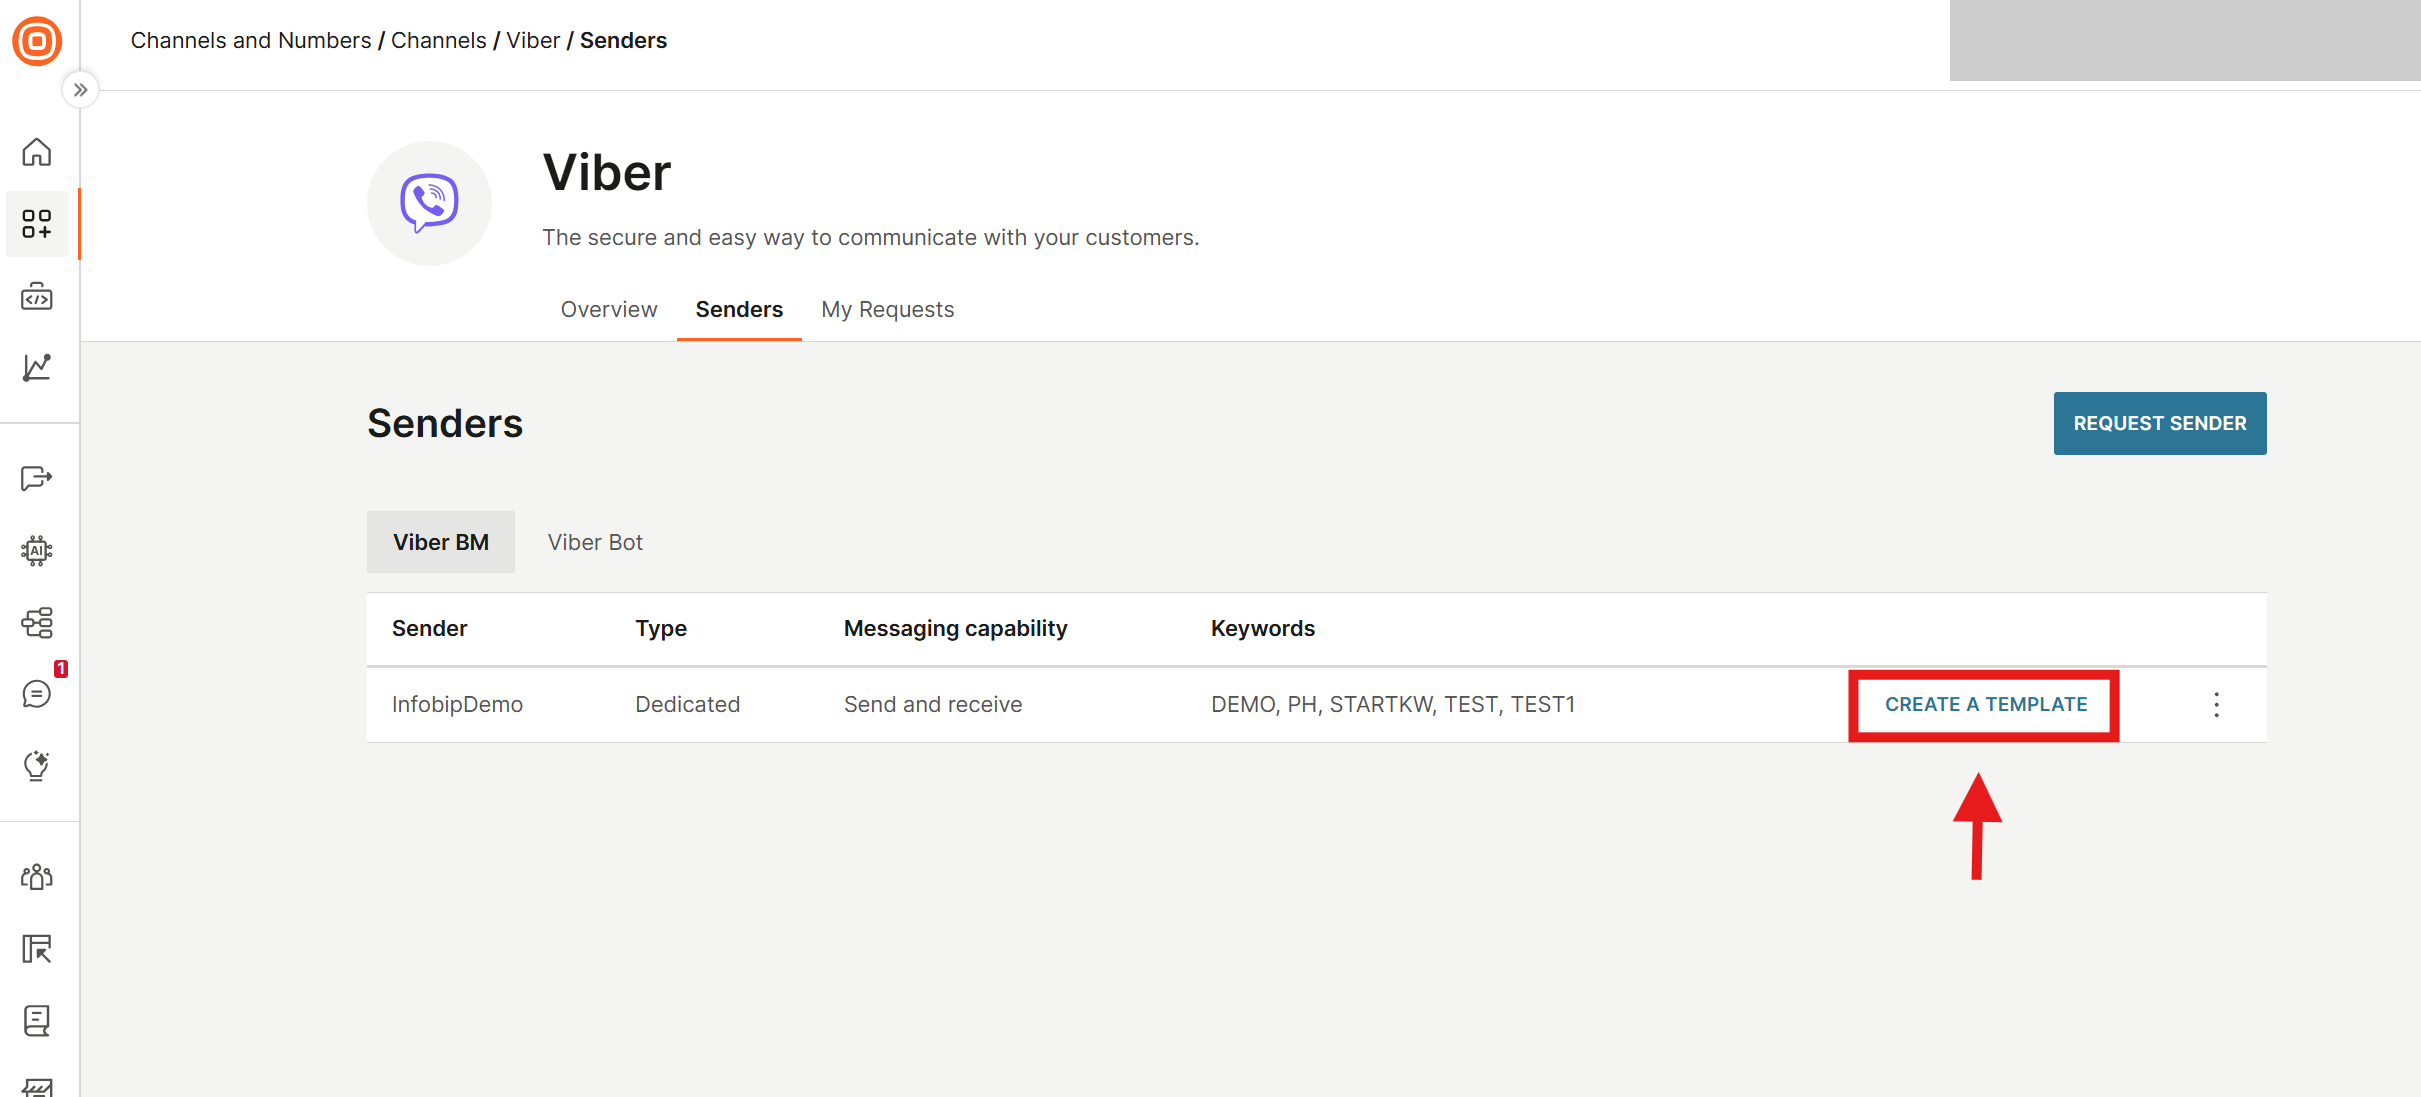
Task: Open the Analyze chart icon
Action: point(37,368)
